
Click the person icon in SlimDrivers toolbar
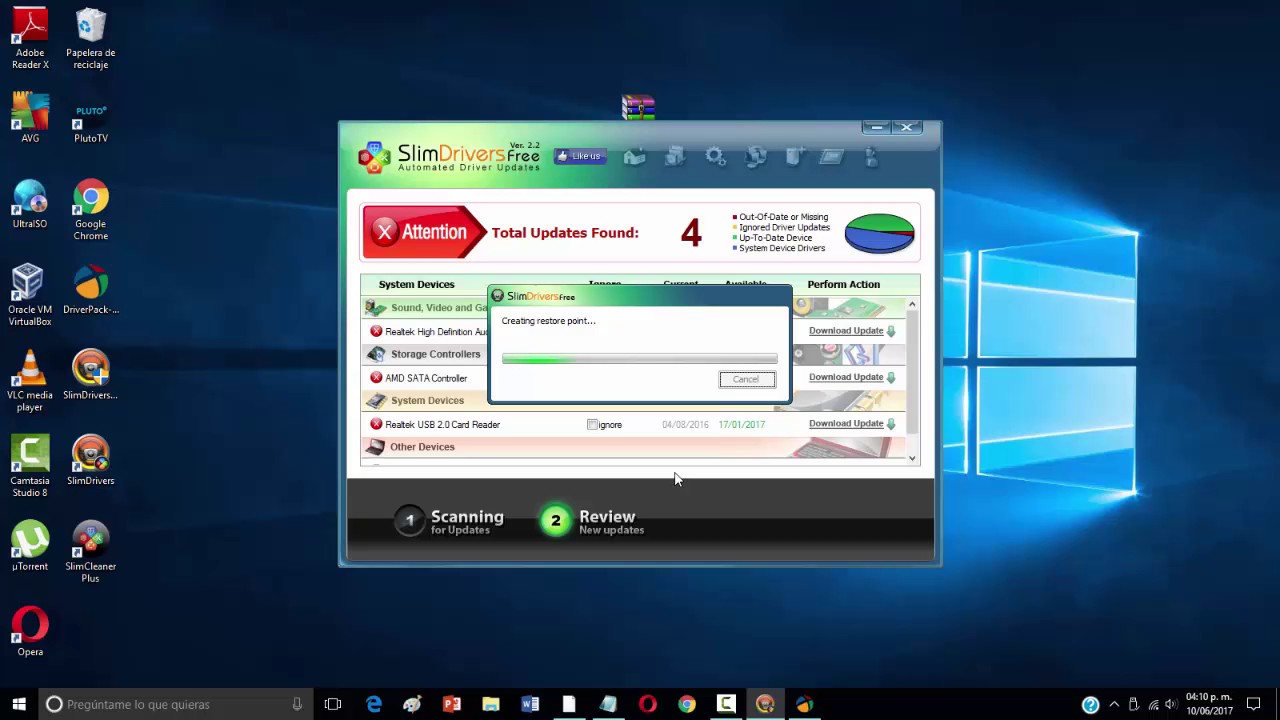[871, 156]
